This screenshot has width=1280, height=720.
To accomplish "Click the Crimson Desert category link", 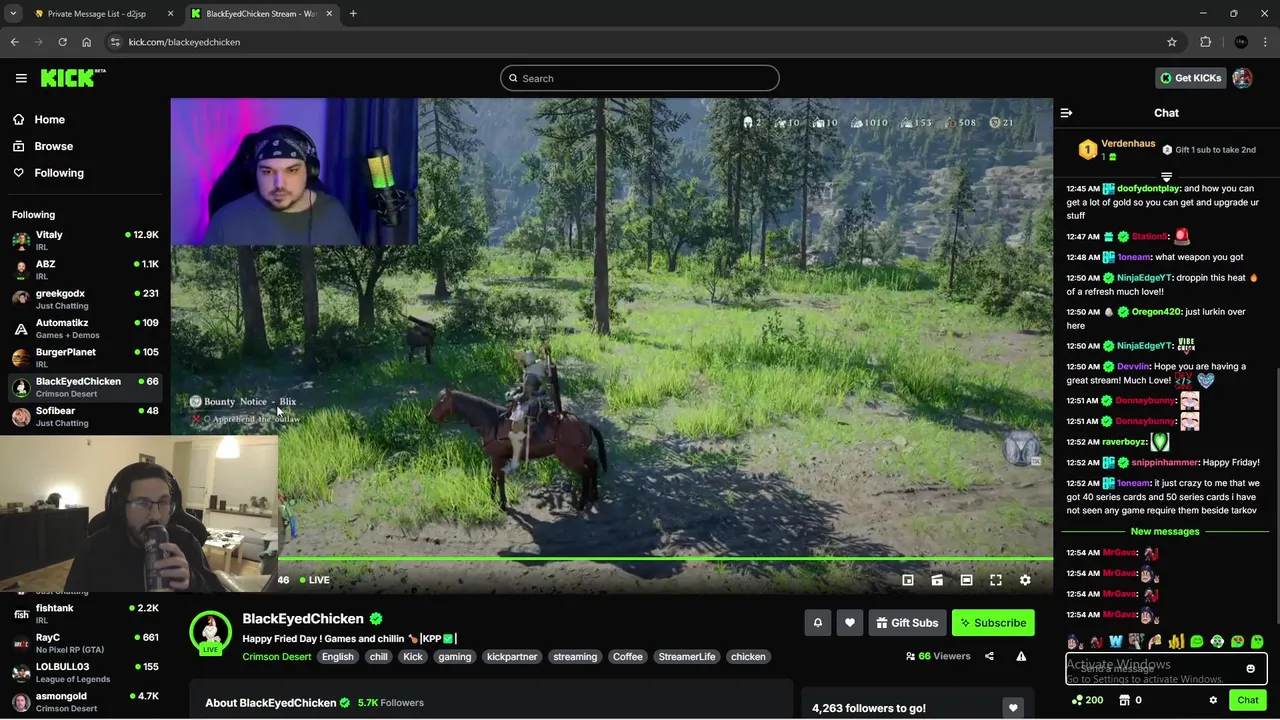I will 276,657.
